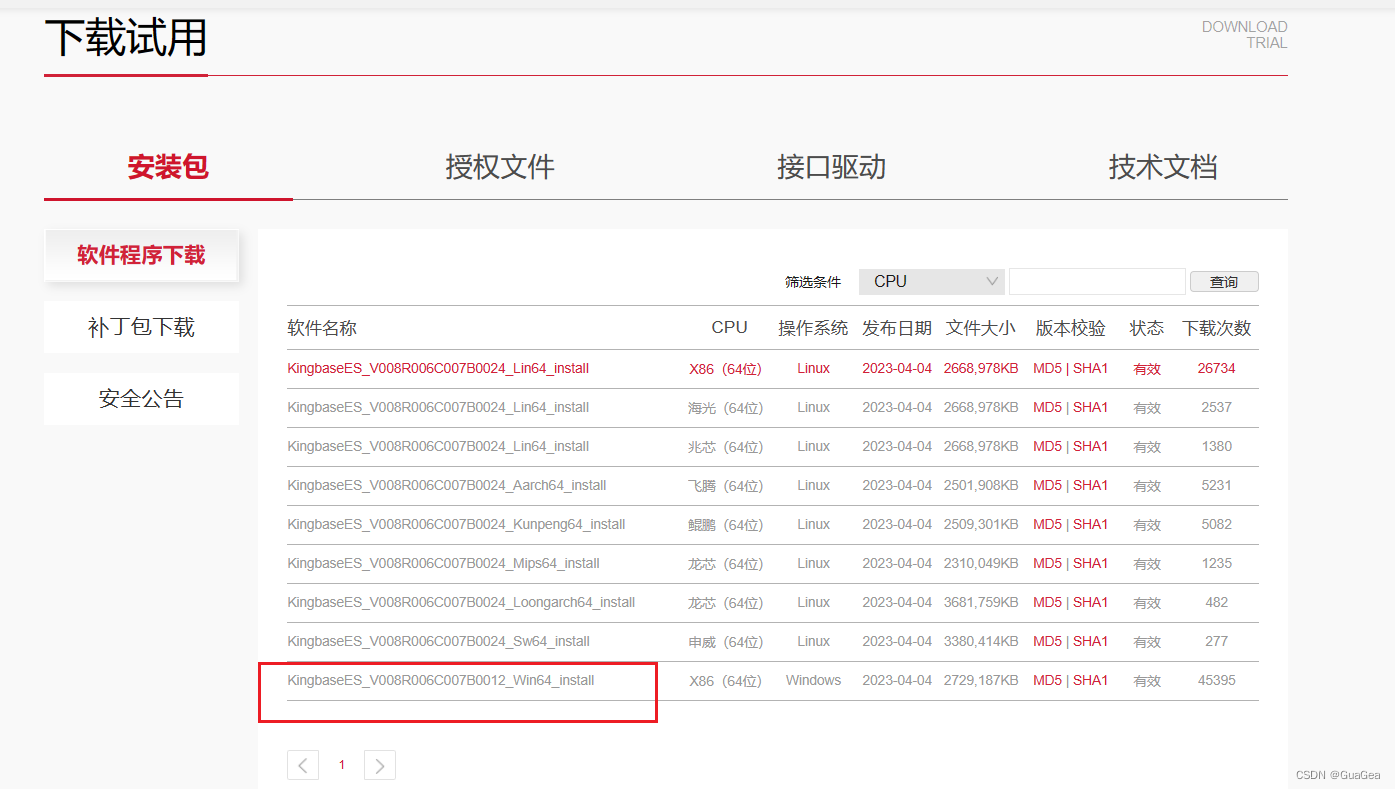
Task: Switch to 授权文件 tab
Action: [500, 167]
